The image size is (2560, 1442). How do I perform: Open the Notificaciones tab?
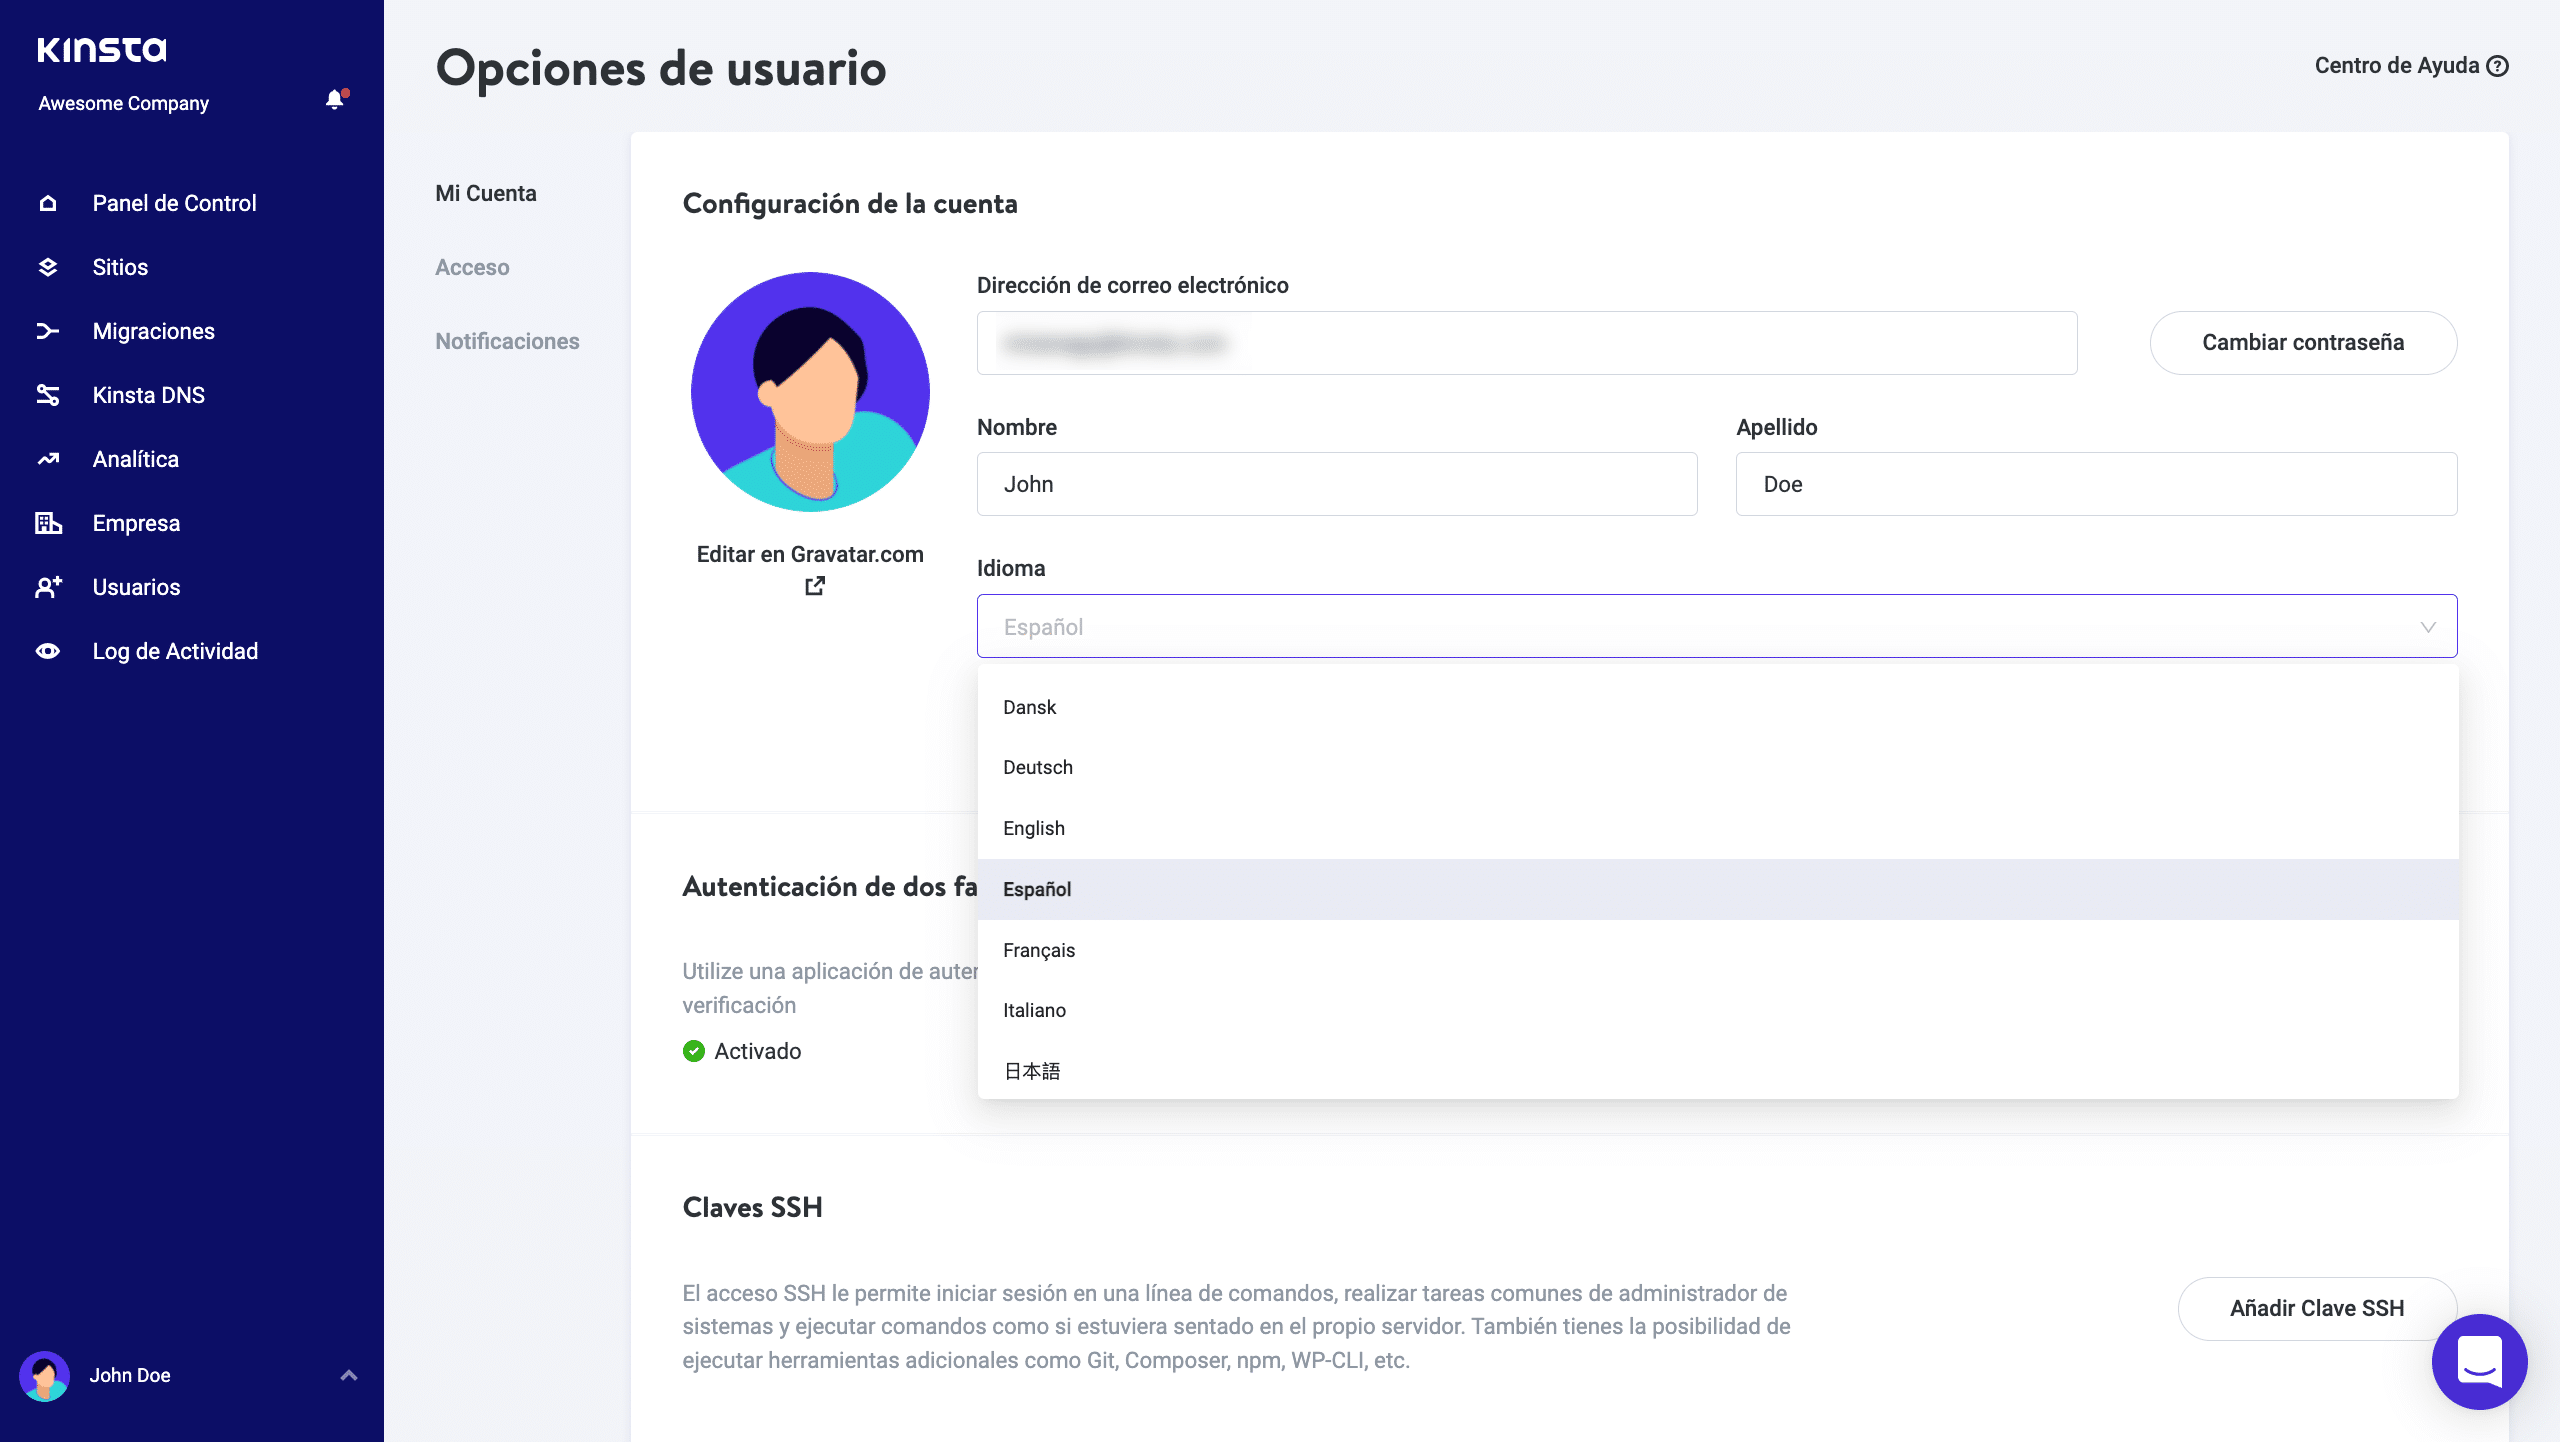click(x=507, y=341)
